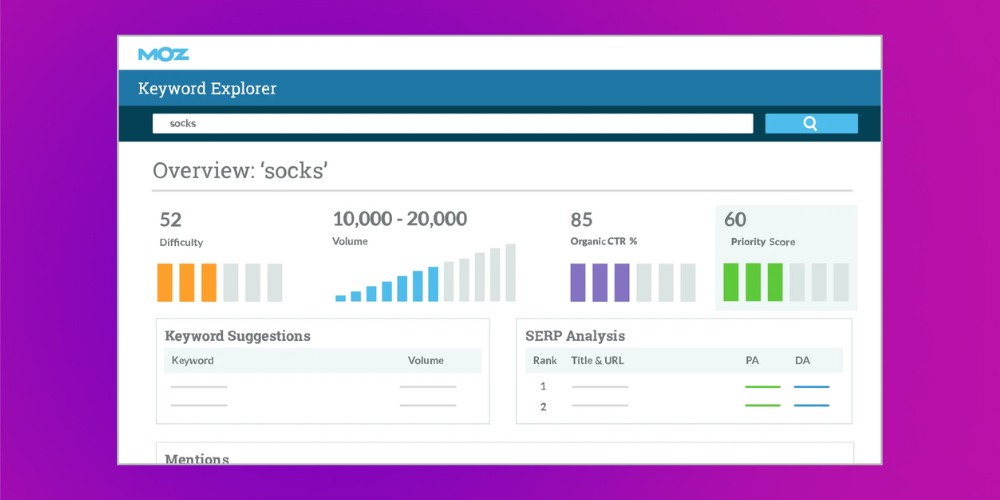Click the Priority Score value 60
The image size is (1000, 500).
[735, 220]
